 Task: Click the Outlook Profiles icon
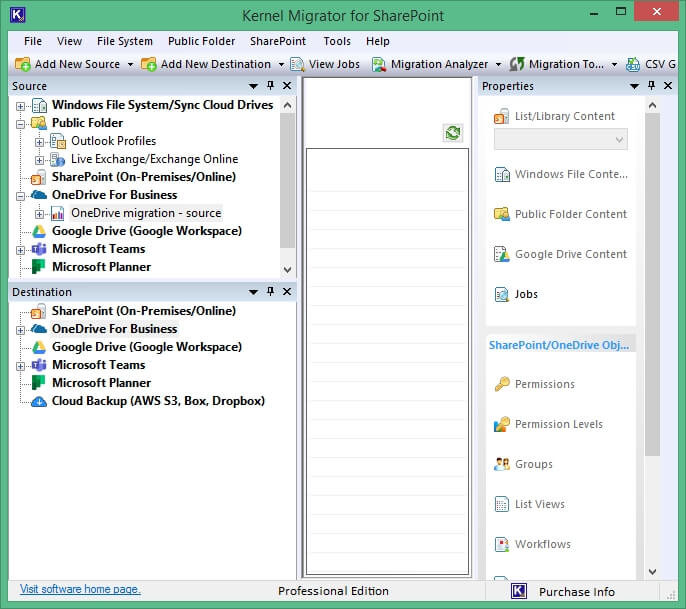(x=58, y=141)
